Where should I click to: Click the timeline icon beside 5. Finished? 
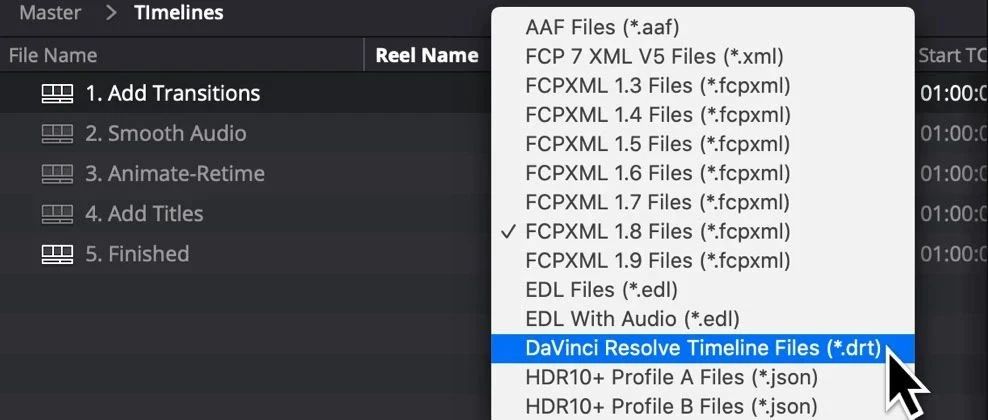coord(57,254)
